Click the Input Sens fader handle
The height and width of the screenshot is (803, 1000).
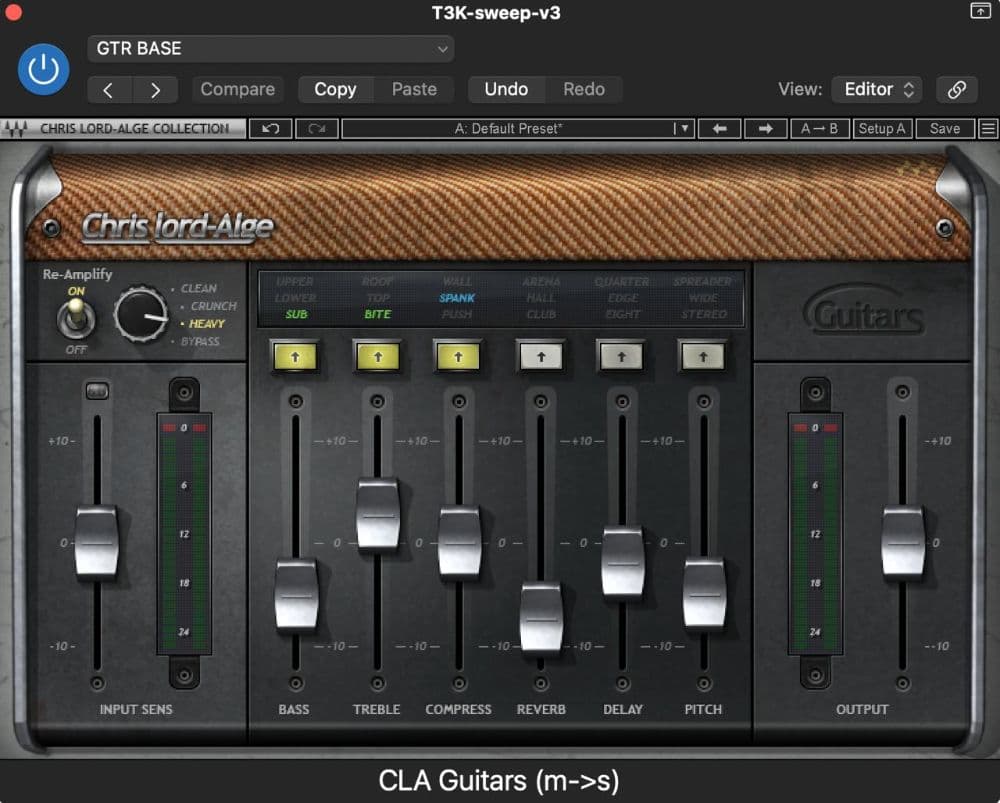[97, 542]
